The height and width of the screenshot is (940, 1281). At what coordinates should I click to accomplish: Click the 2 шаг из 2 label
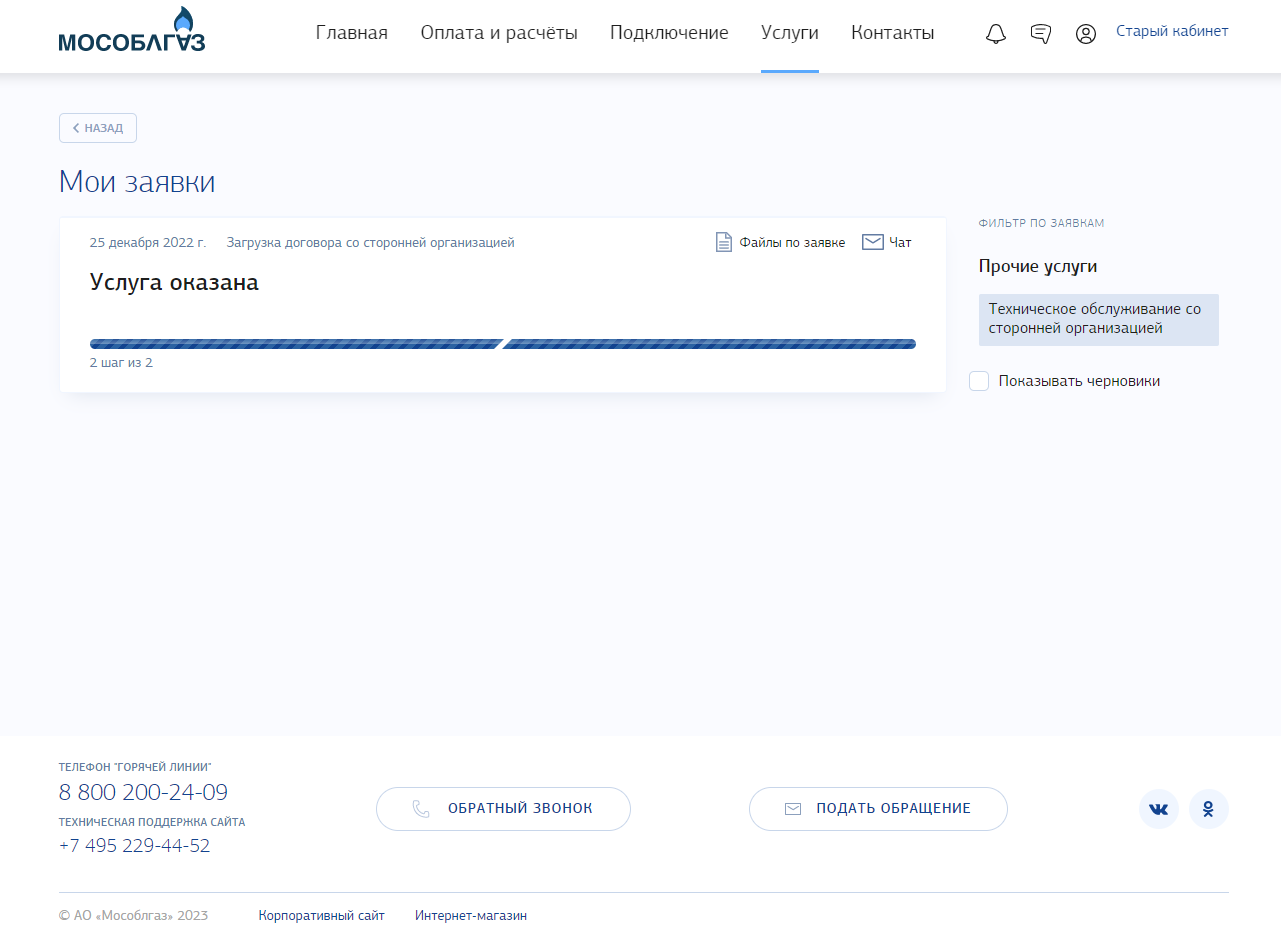click(121, 363)
